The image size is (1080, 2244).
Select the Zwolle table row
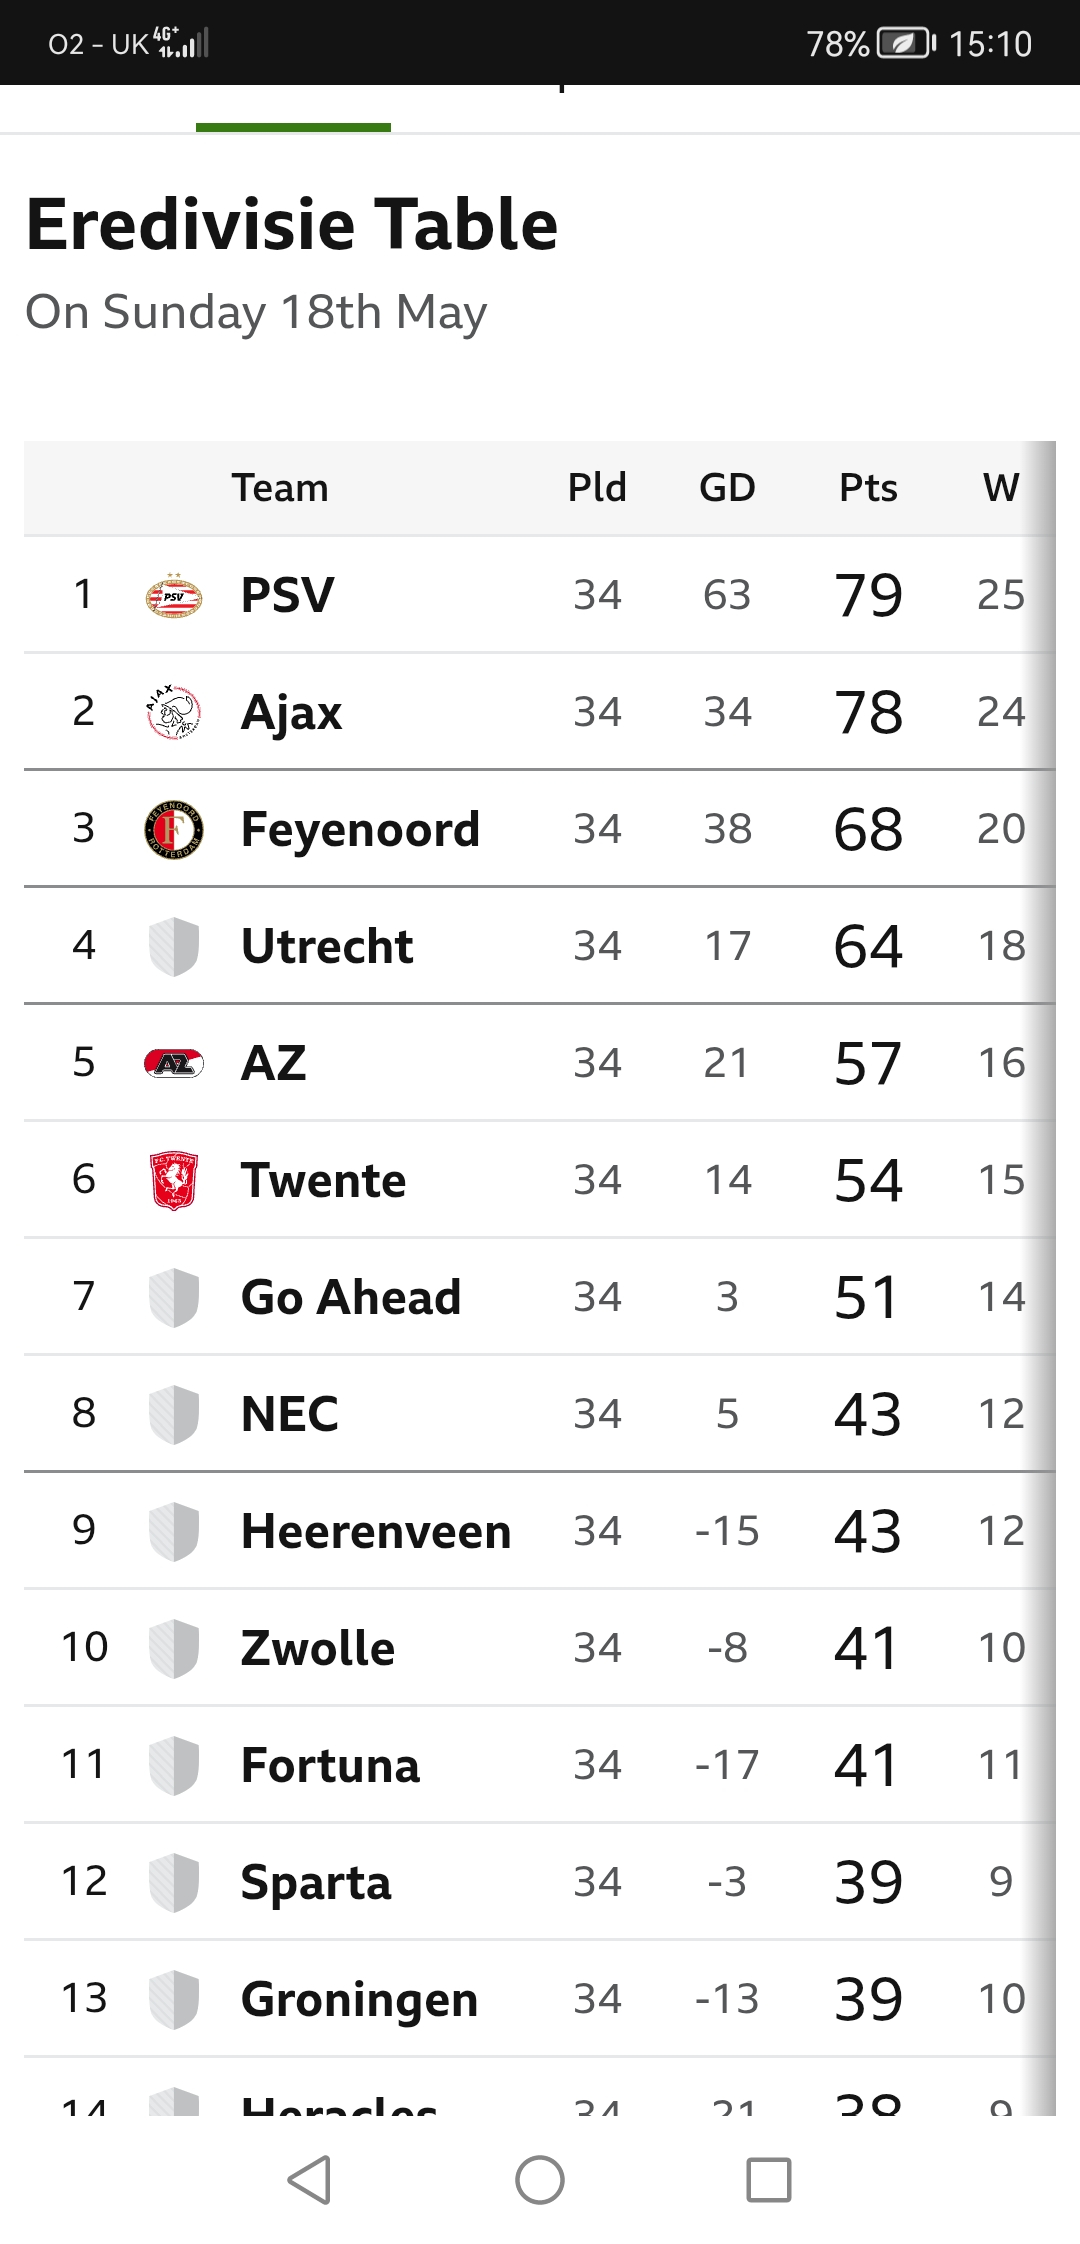(540, 1648)
